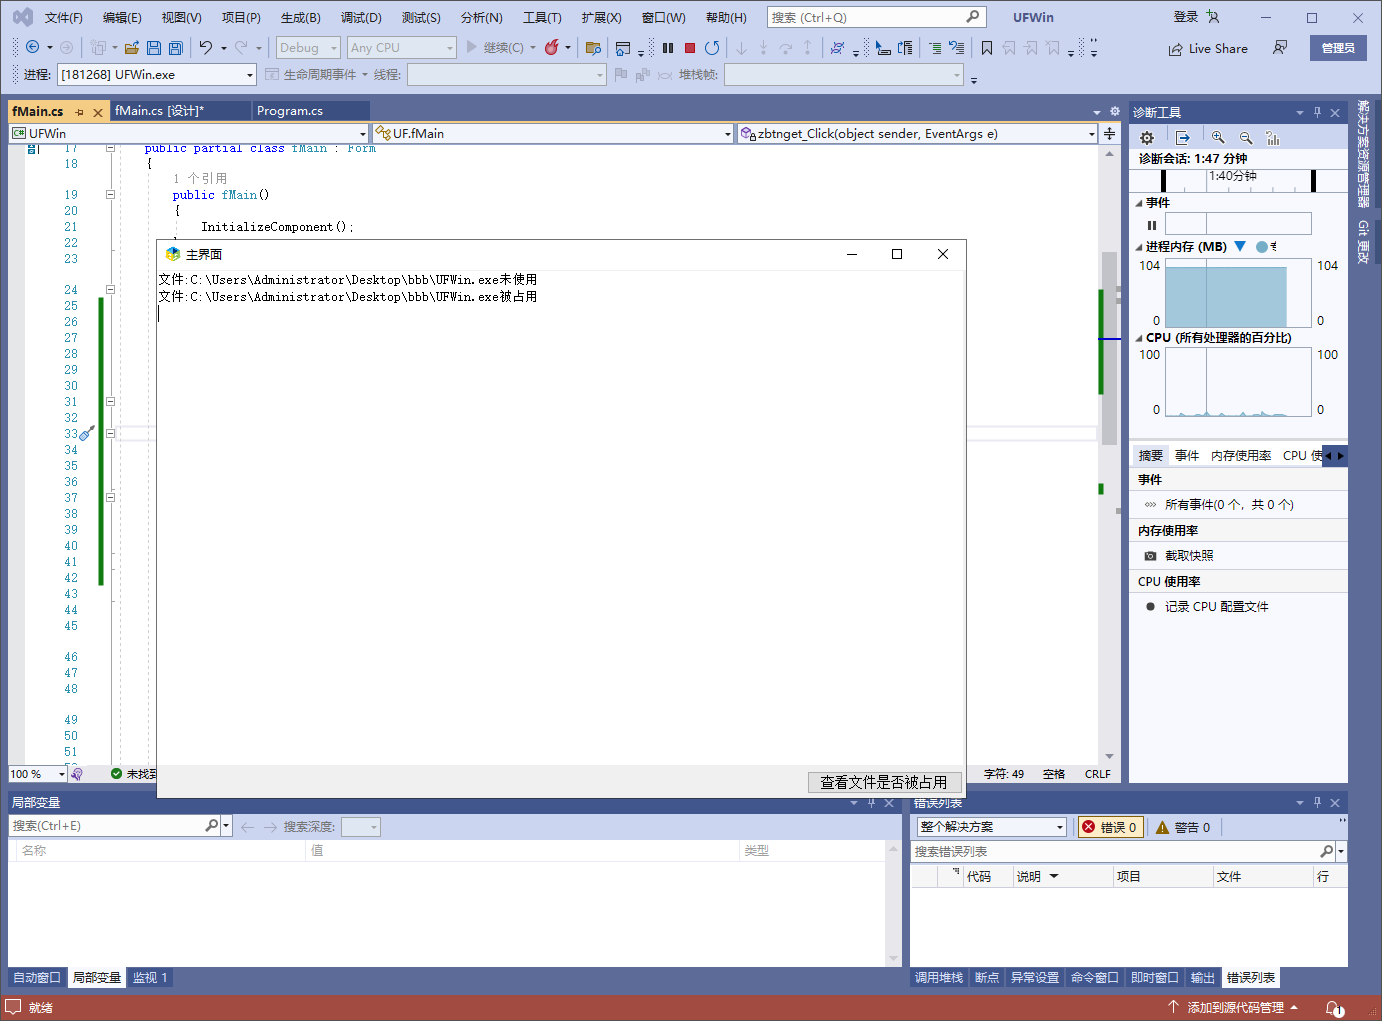Open the 进程 UFWin.exe process dropdown
The image size is (1382, 1021).
click(x=250, y=75)
